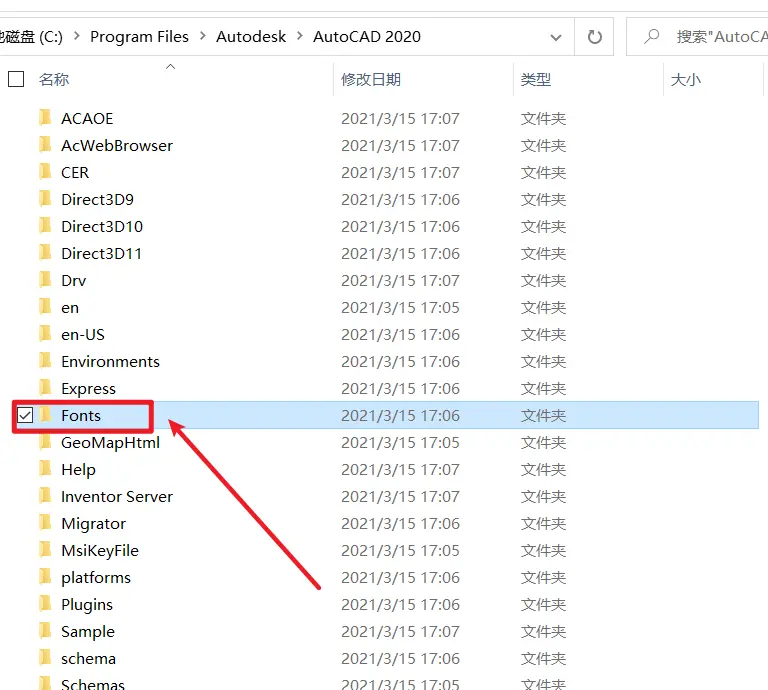This screenshot has height=690, width=768.
Task: Click the platforms folder icon
Action: (x=45, y=577)
